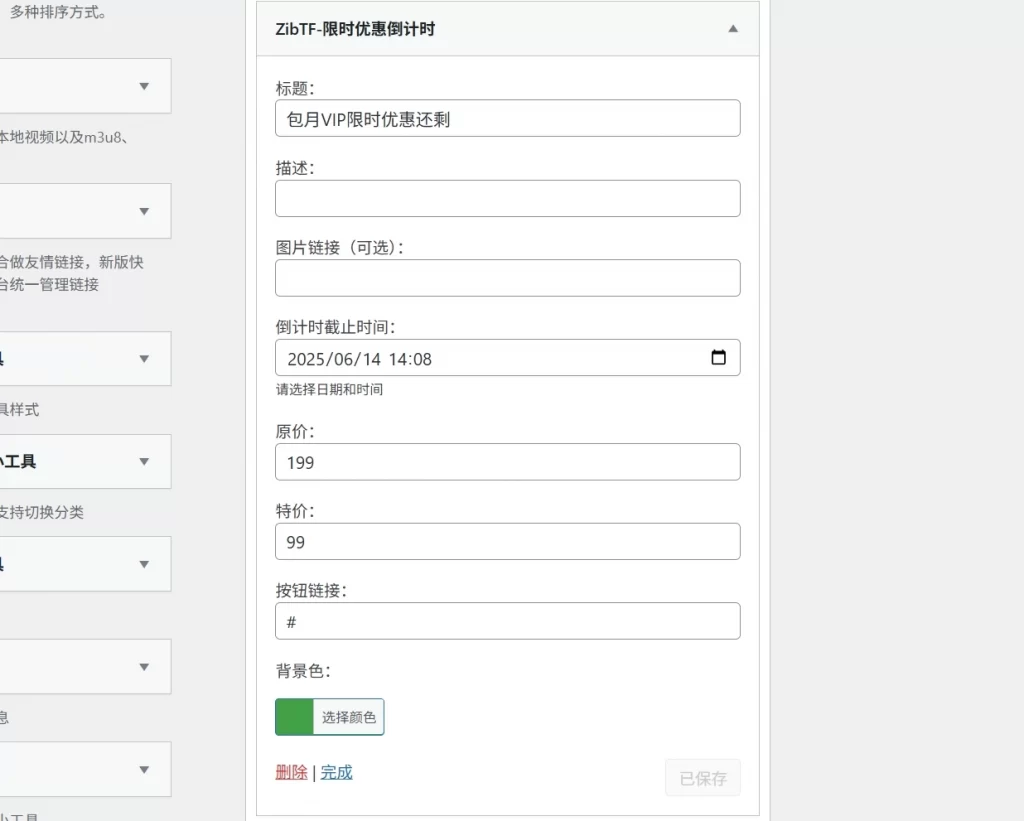This screenshot has height=821, width=1024.
Task: Open the 小工具 sidebar dropdown
Action: click(85, 461)
